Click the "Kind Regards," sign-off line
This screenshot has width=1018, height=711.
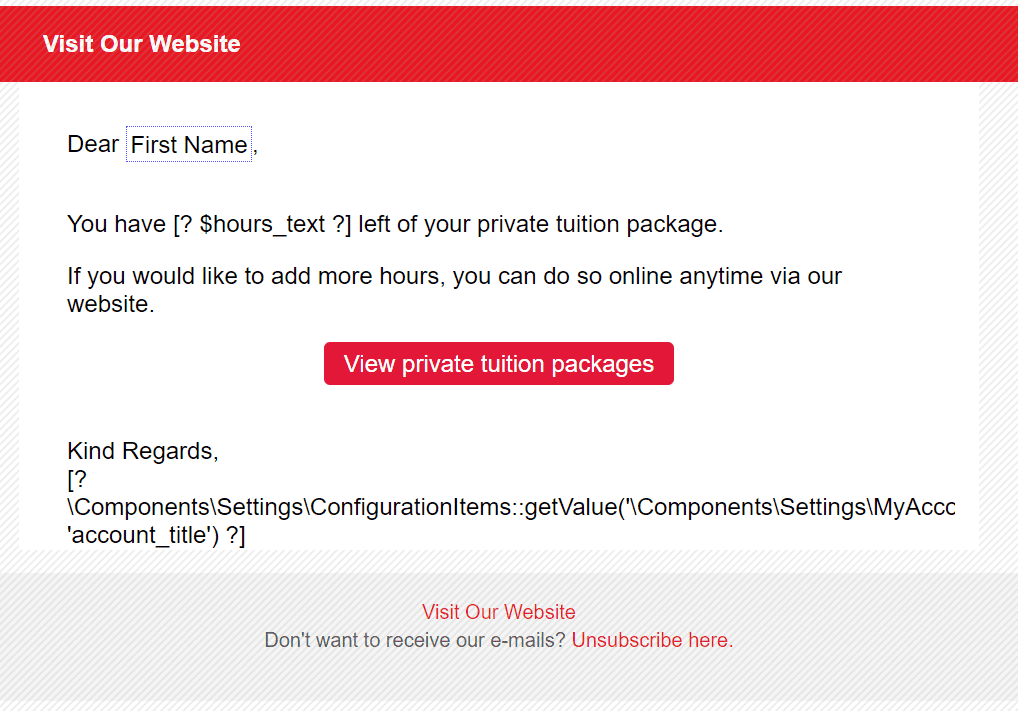pyautogui.click(x=142, y=451)
